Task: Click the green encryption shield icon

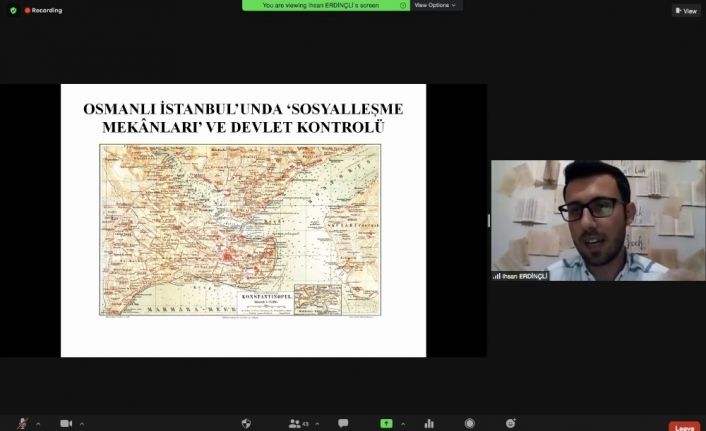Action: (x=14, y=10)
